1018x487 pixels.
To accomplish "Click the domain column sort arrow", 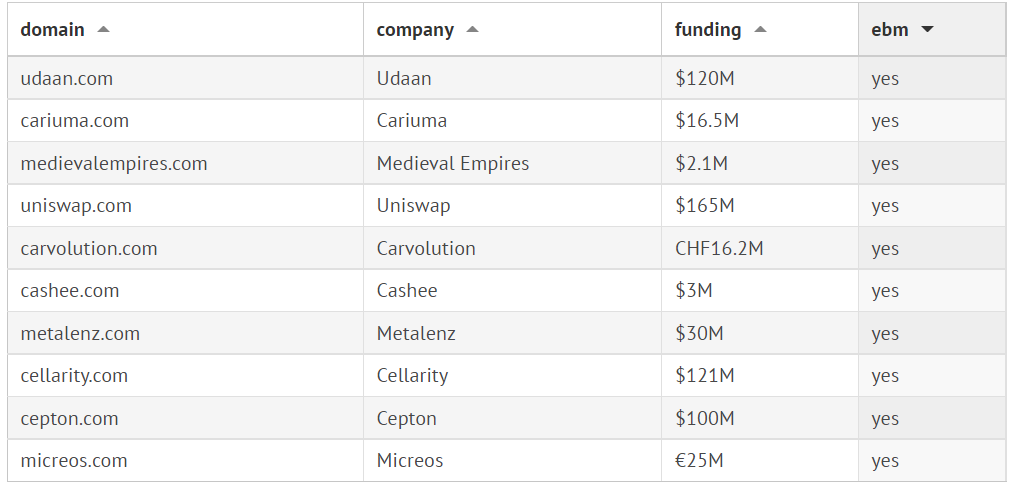I will click(x=103, y=30).
